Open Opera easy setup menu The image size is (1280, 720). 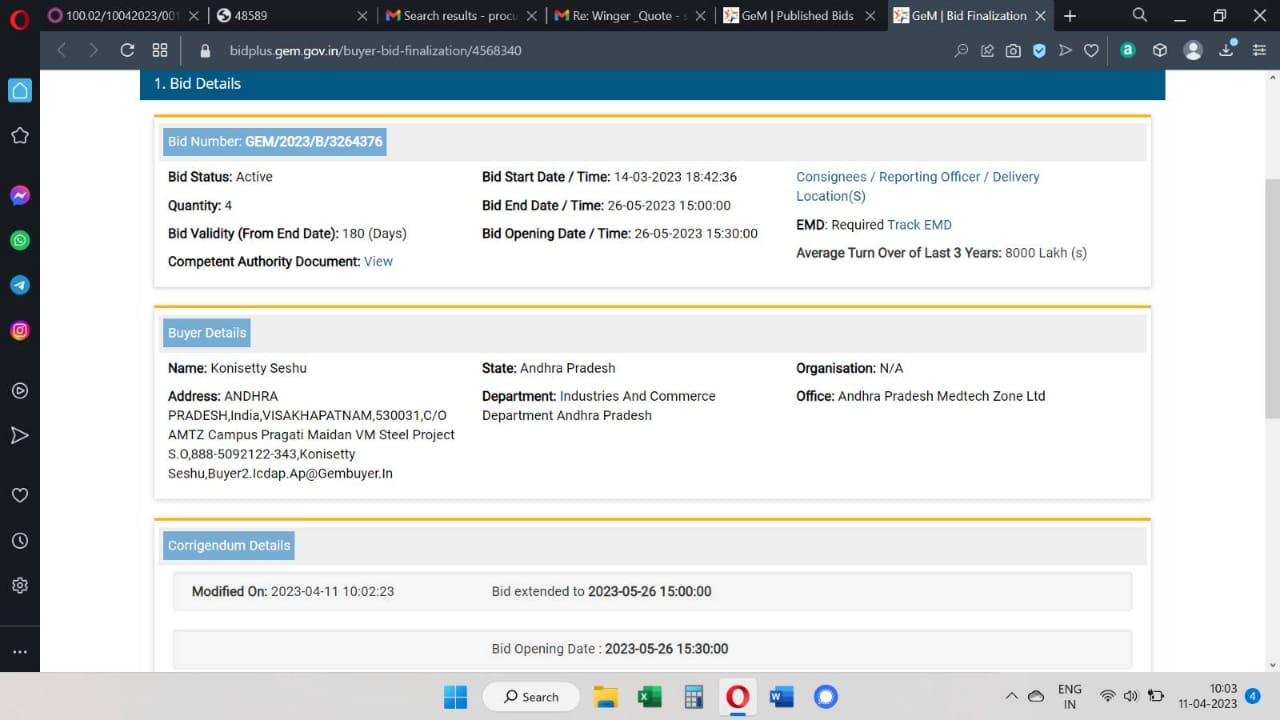1259,50
